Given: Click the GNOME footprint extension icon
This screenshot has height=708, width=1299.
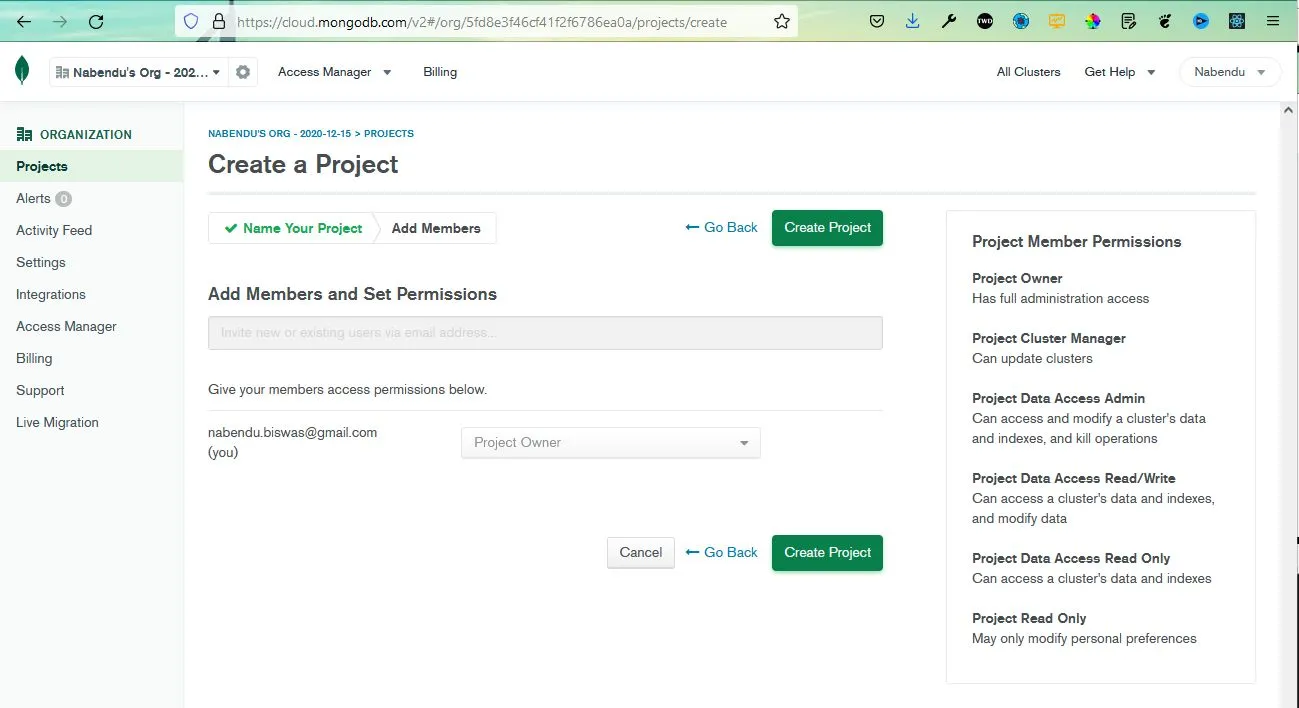Looking at the screenshot, I should click(x=1165, y=21).
